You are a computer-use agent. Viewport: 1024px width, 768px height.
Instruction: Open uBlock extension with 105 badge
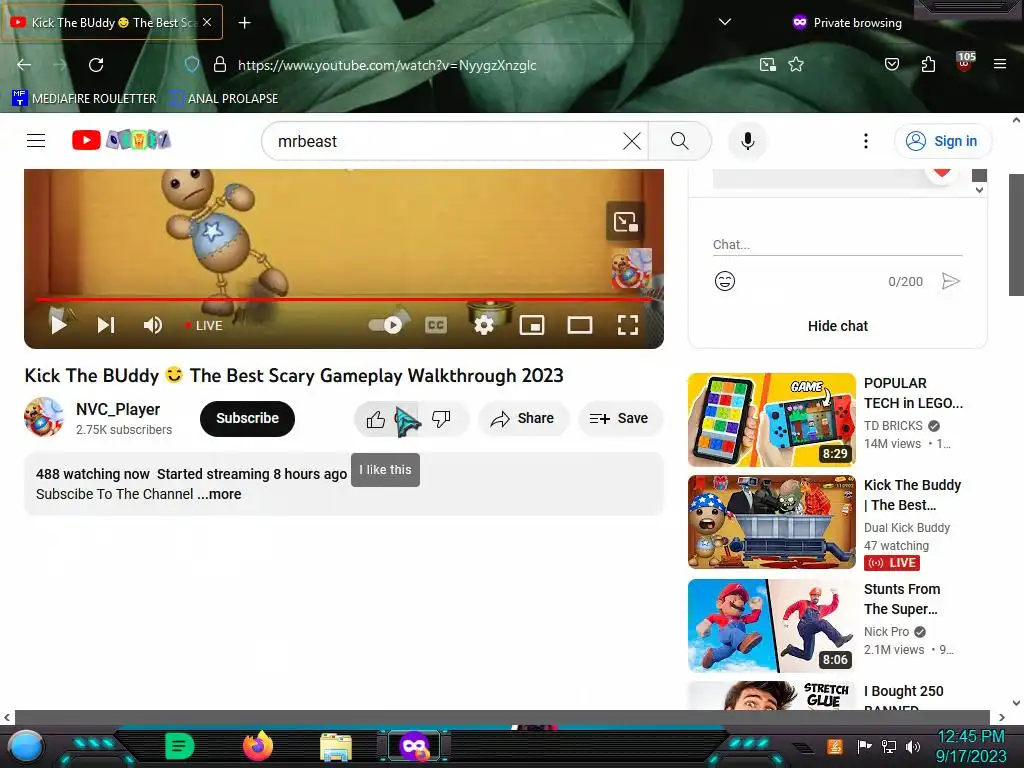(x=965, y=63)
